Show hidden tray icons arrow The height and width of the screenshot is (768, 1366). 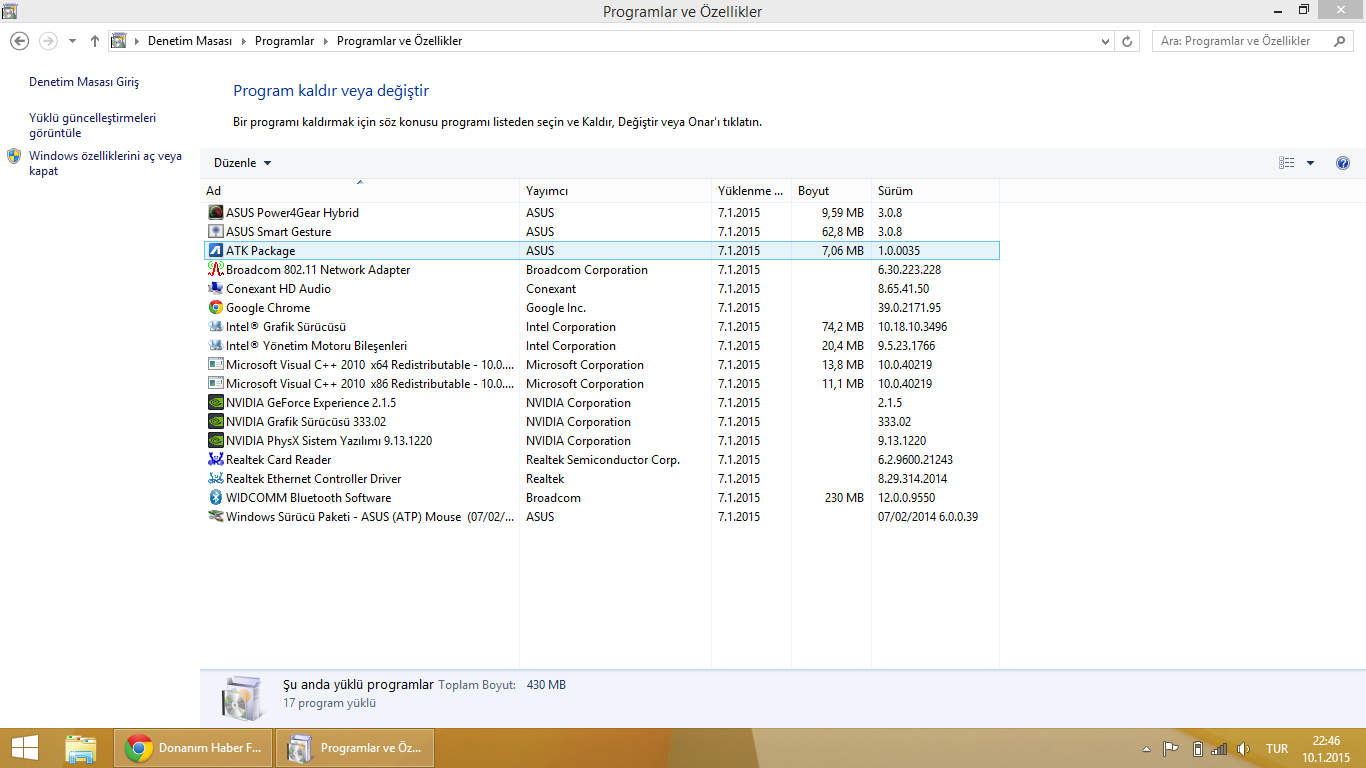(x=1146, y=748)
